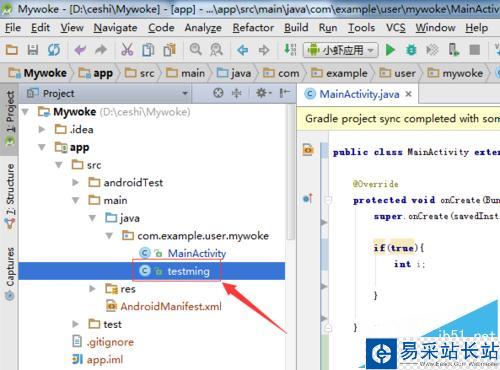Toggle the 1: Project side tab
The image size is (500, 370).
pyautogui.click(x=10, y=118)
